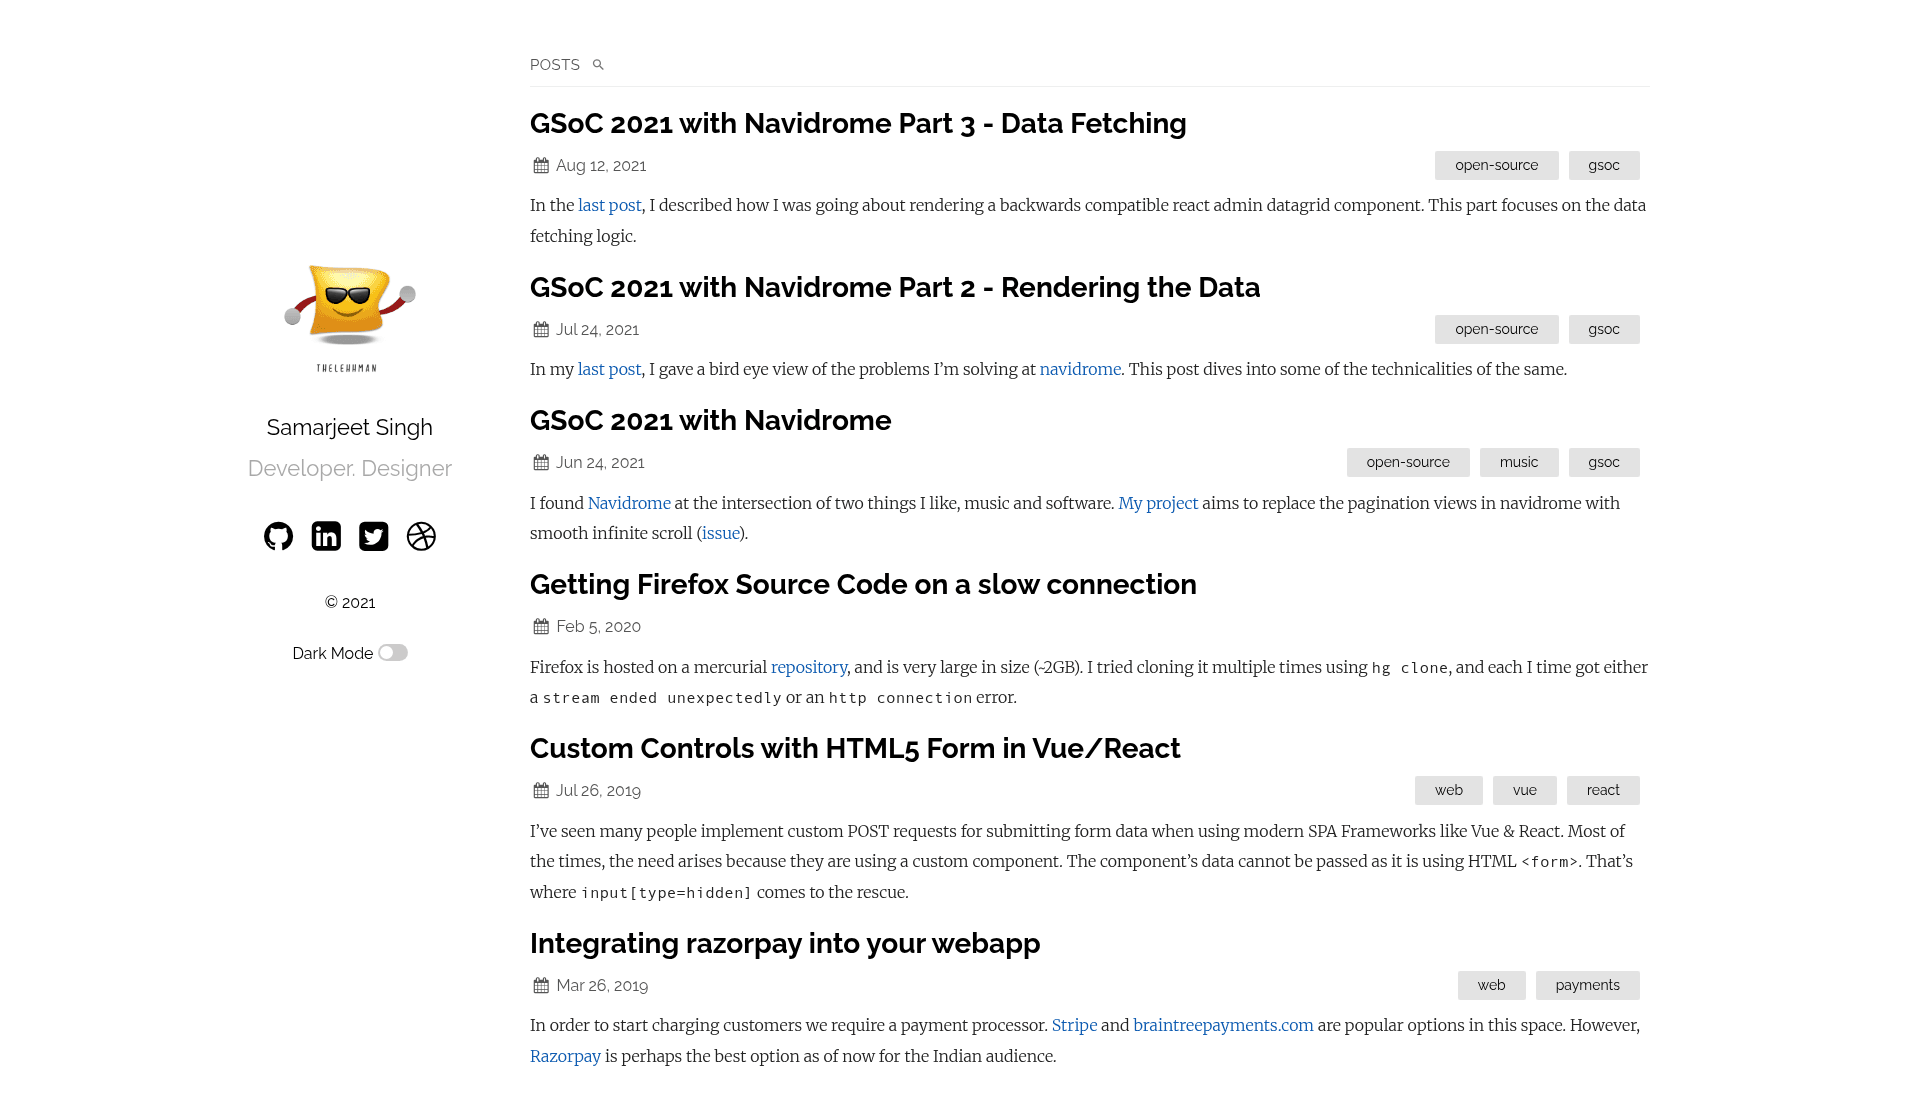Click the search magnifier icon next to POSTS

[598, 65]
